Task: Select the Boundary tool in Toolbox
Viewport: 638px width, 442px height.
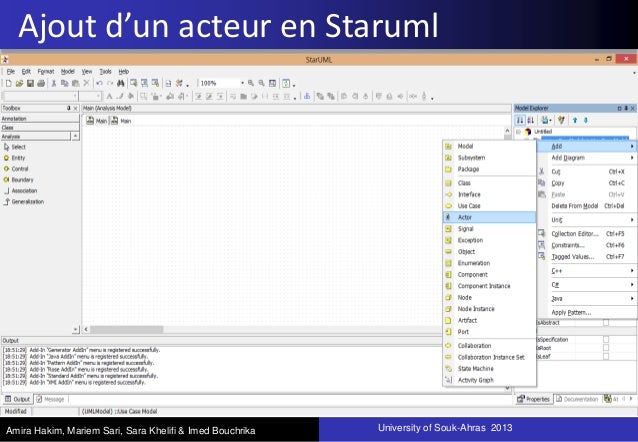Action: pos(19,180)
